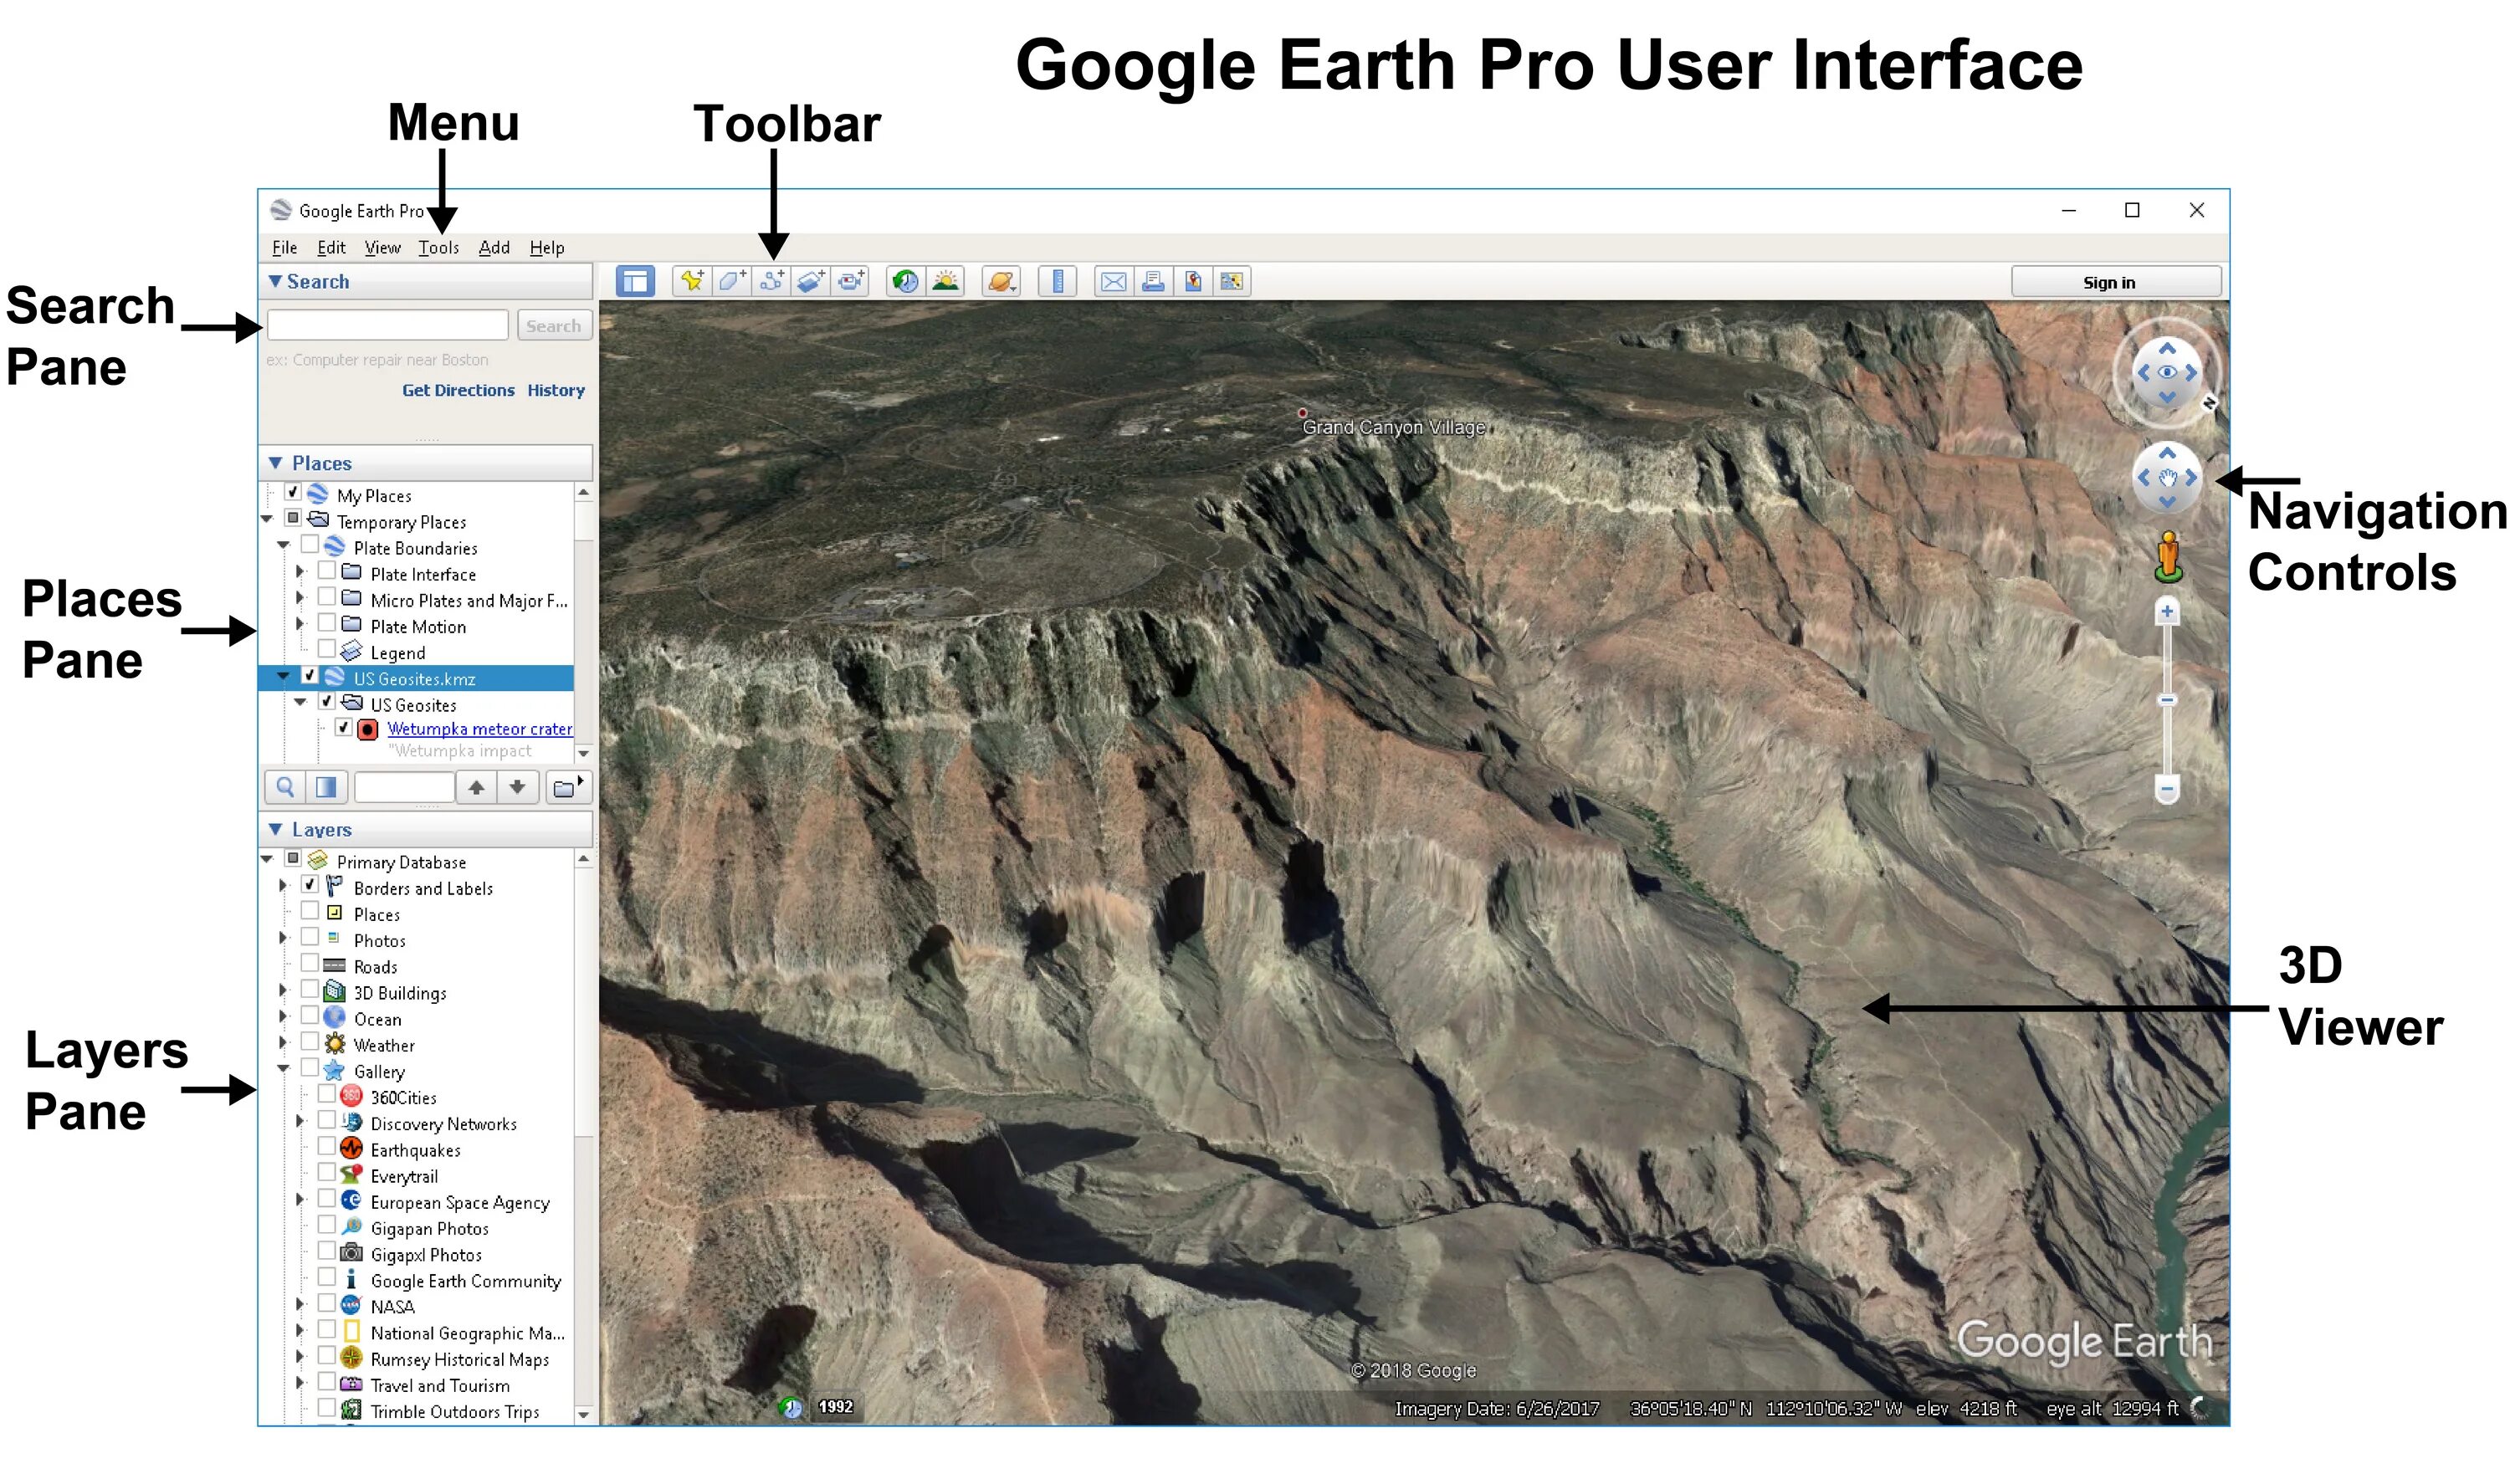The width and height of the screenshot is (2510, 1484).
Task: Hide the sidebar using toolbar button
Action: (634, 282)
